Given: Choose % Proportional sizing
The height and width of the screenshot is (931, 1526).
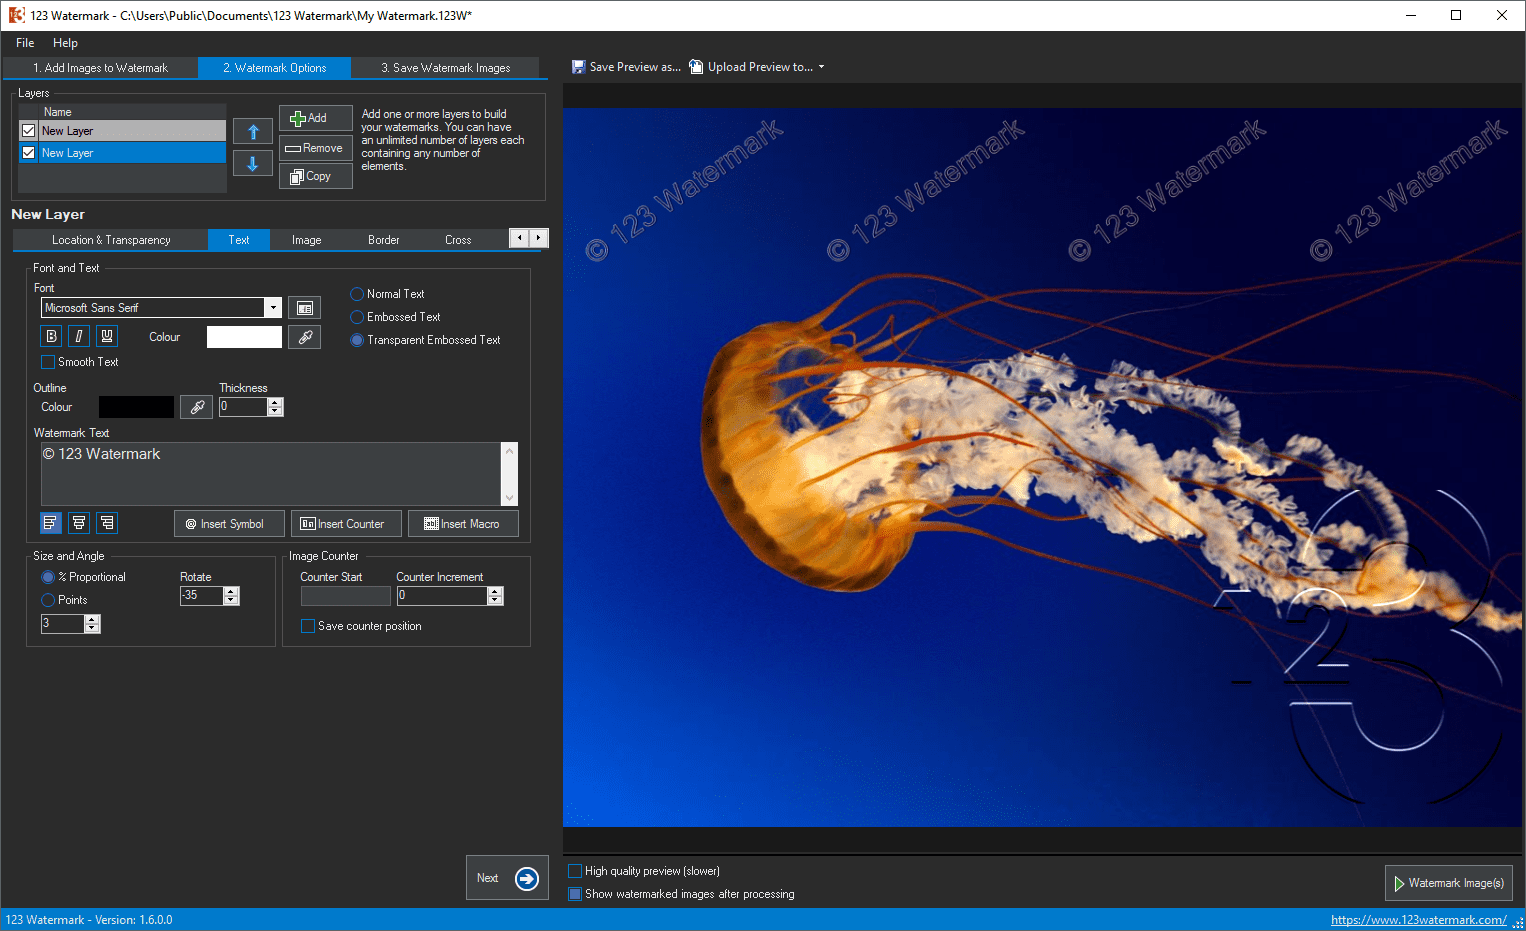Looking at the screenshot, I should [48, 577].
